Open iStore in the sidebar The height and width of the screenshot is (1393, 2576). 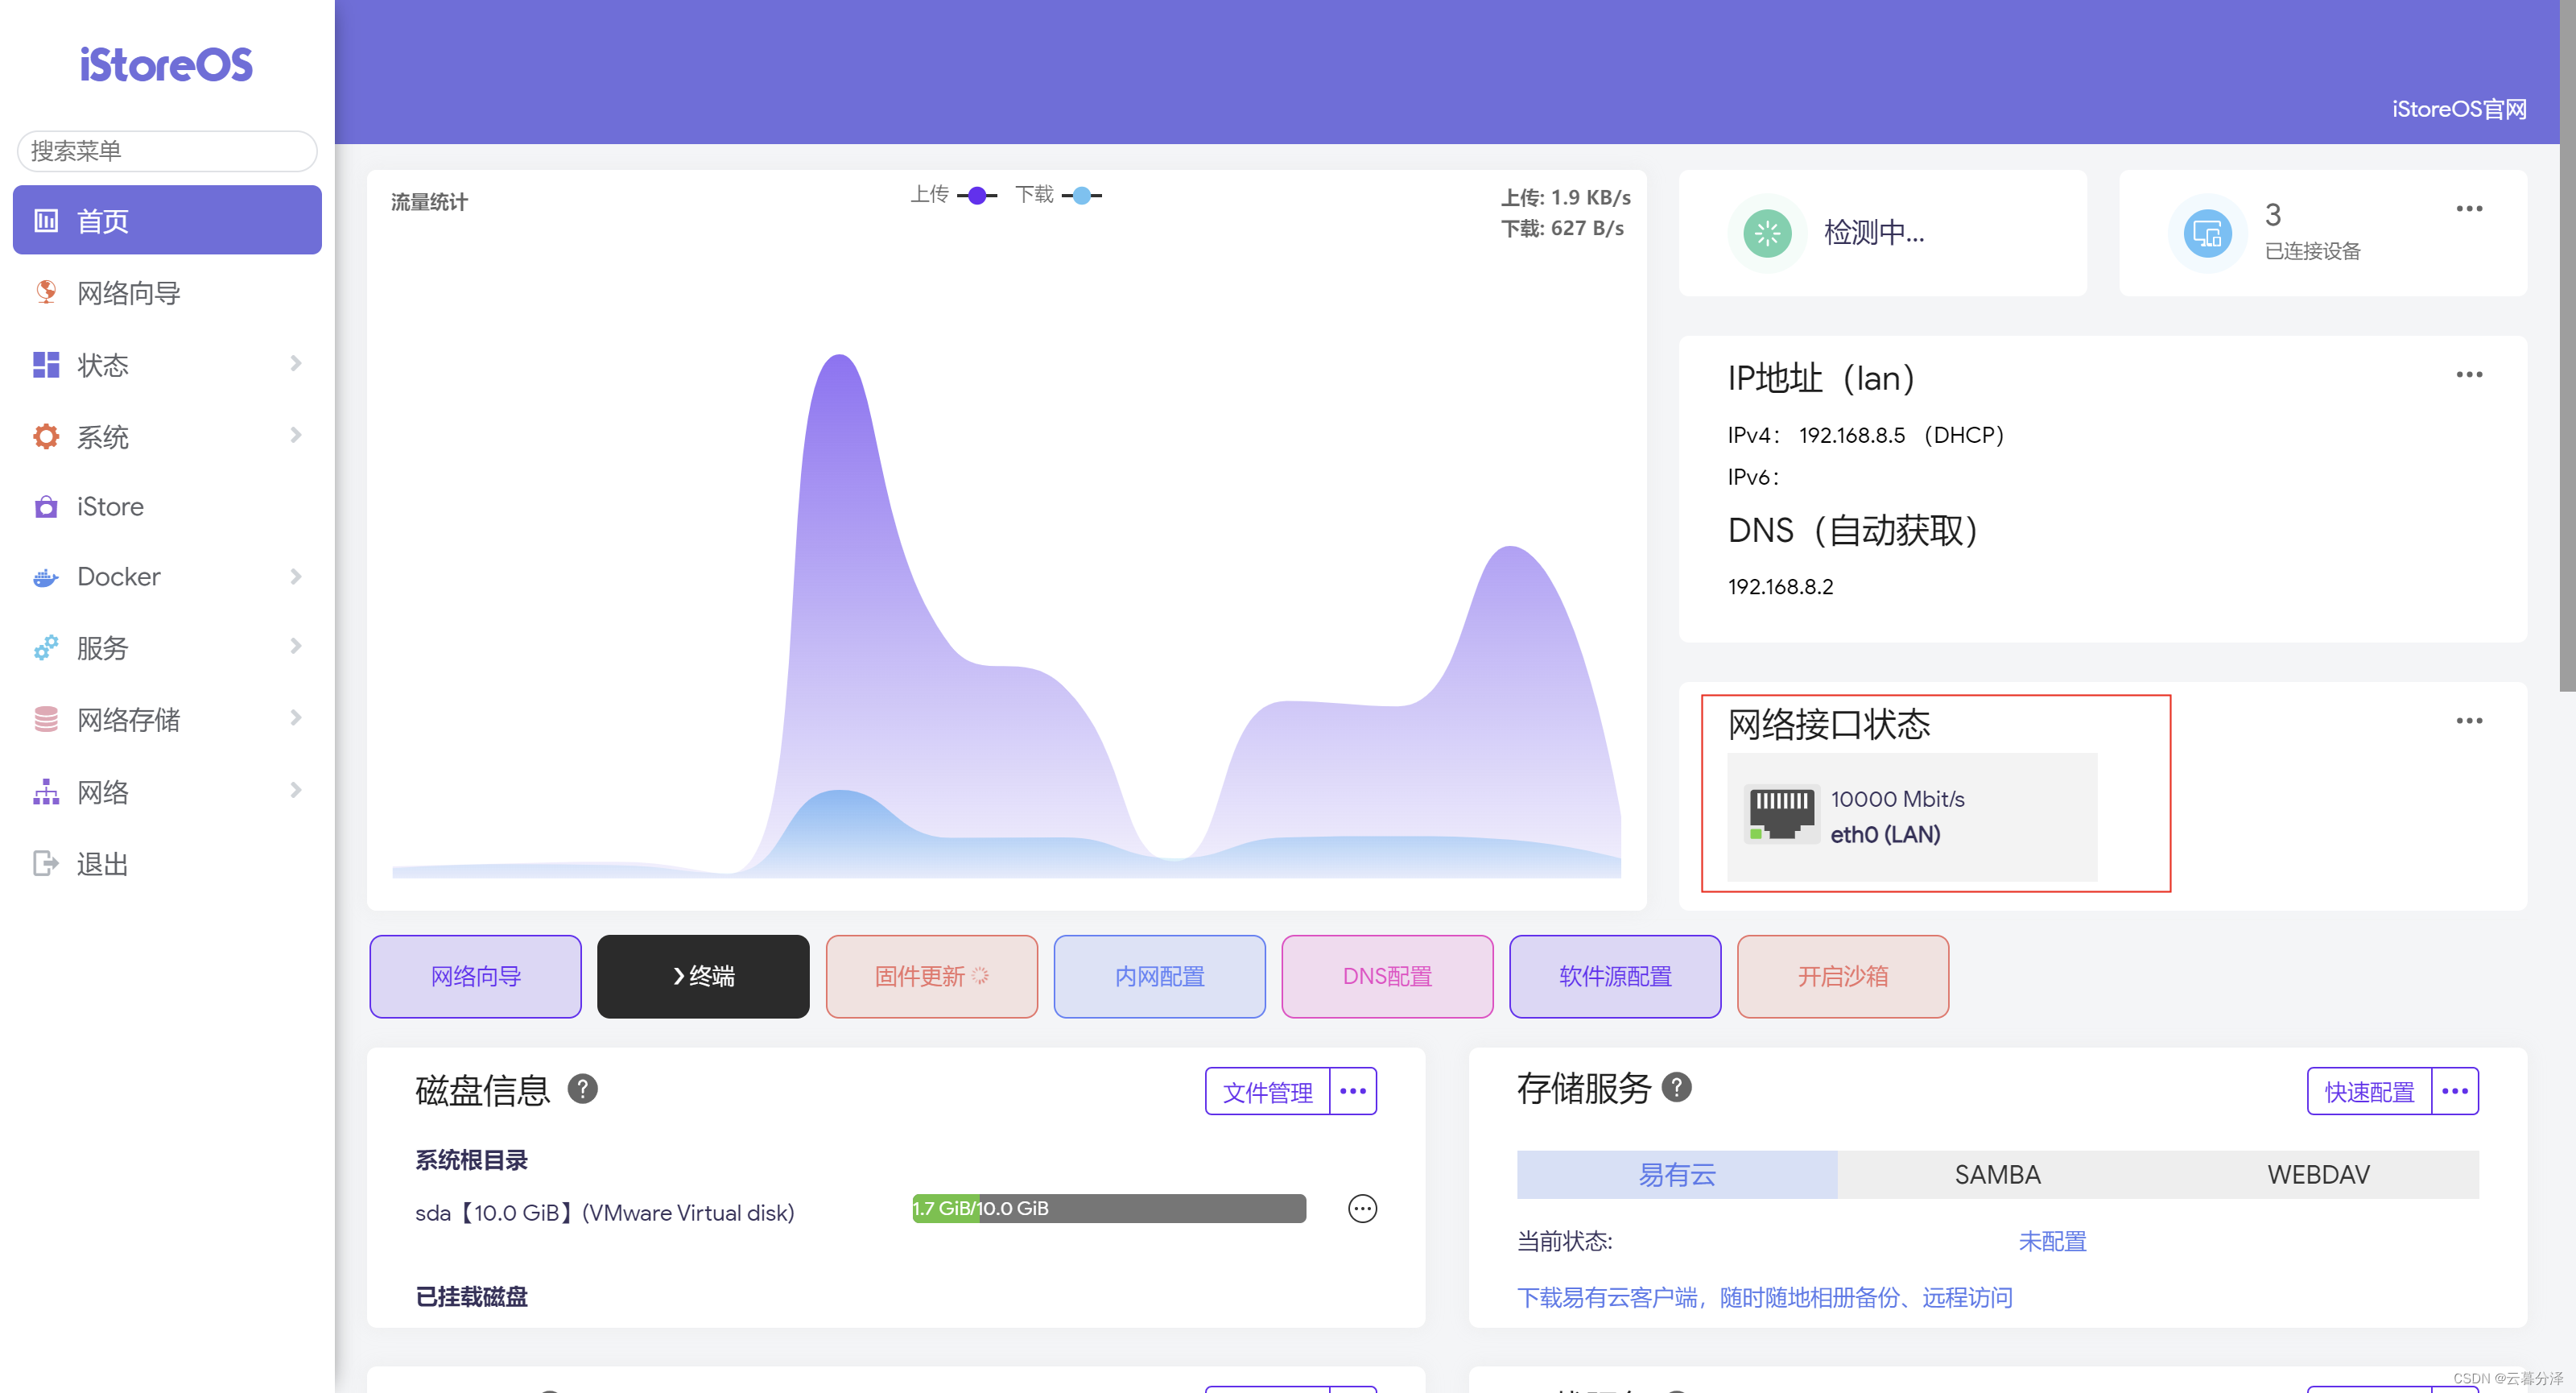click(110, 507)
